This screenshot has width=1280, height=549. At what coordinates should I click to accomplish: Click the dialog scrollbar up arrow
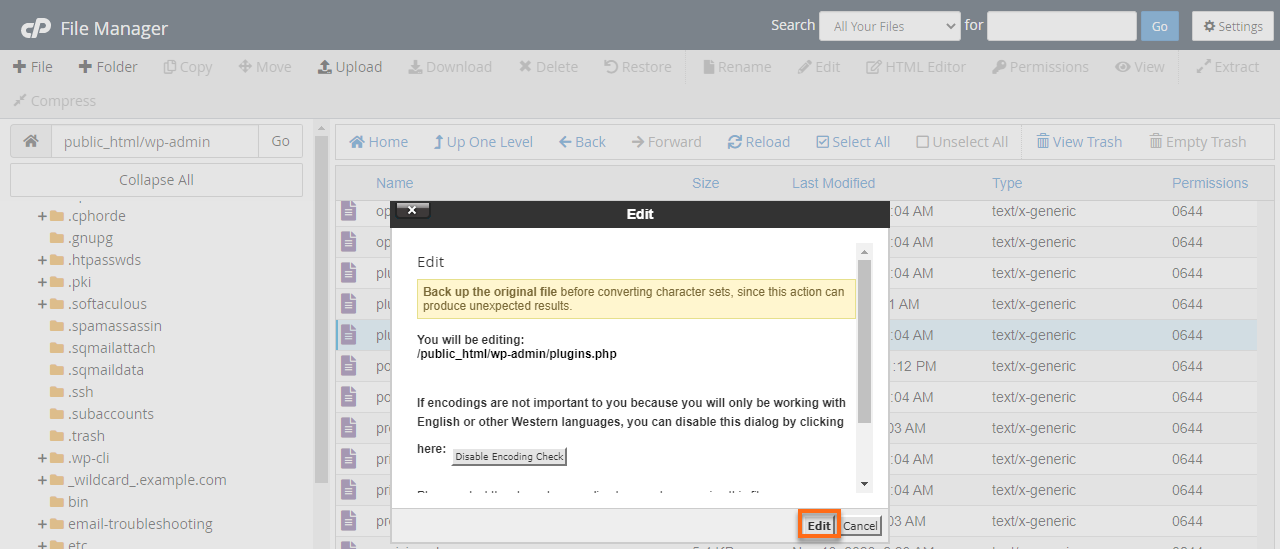(864, 250)
